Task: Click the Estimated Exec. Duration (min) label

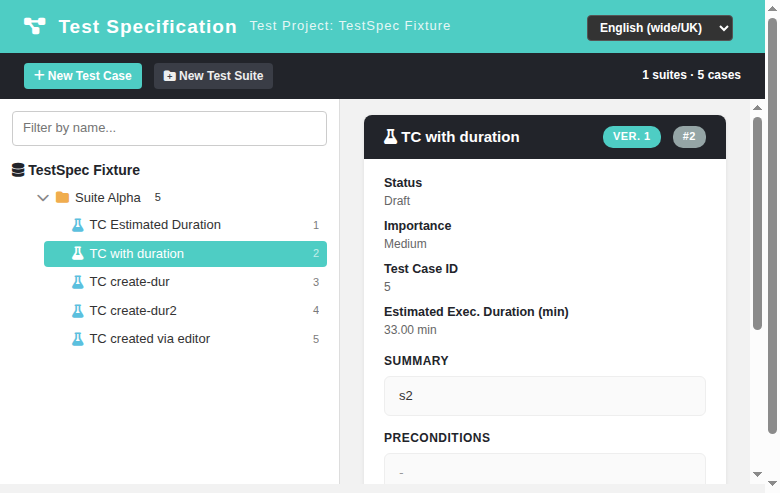Action: (x=476, y=312)
